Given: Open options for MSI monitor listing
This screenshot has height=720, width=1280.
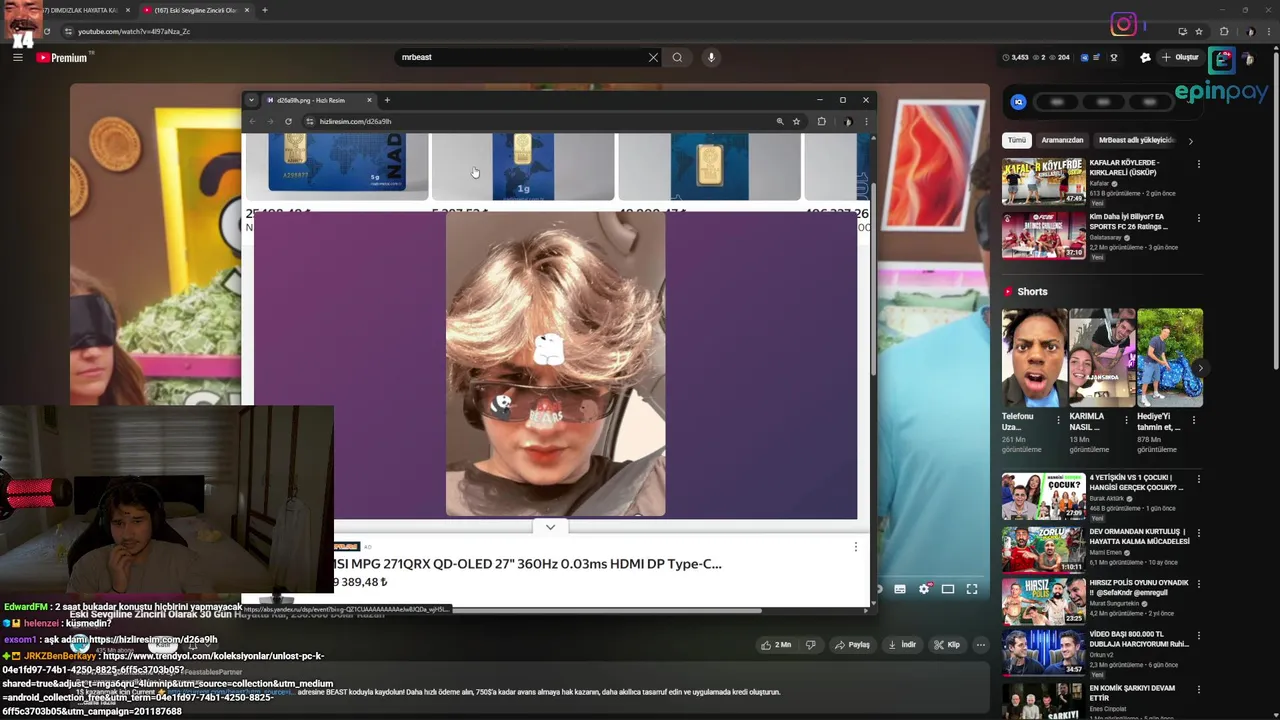Looking at the screenshot, I should [855, 547].
